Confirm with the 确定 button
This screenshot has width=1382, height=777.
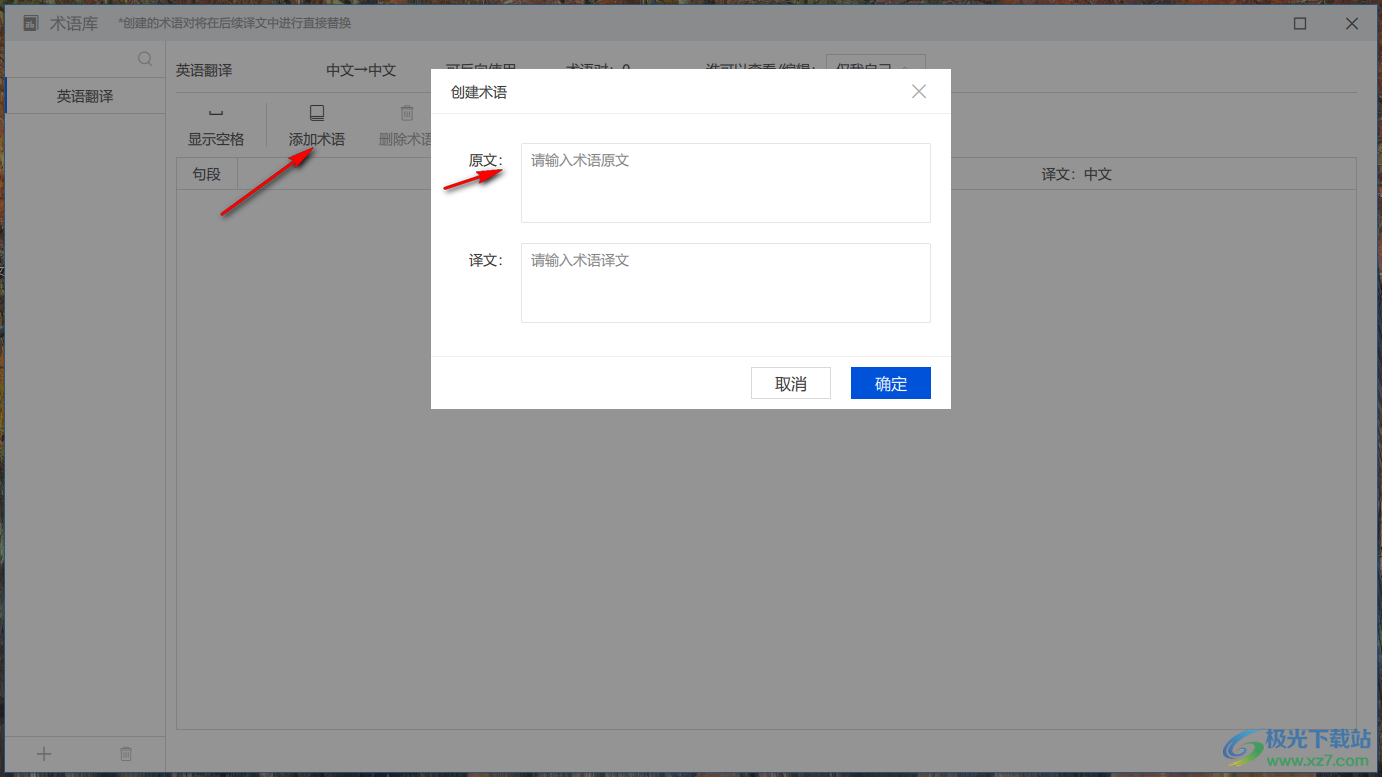click(x=891, y=383)
